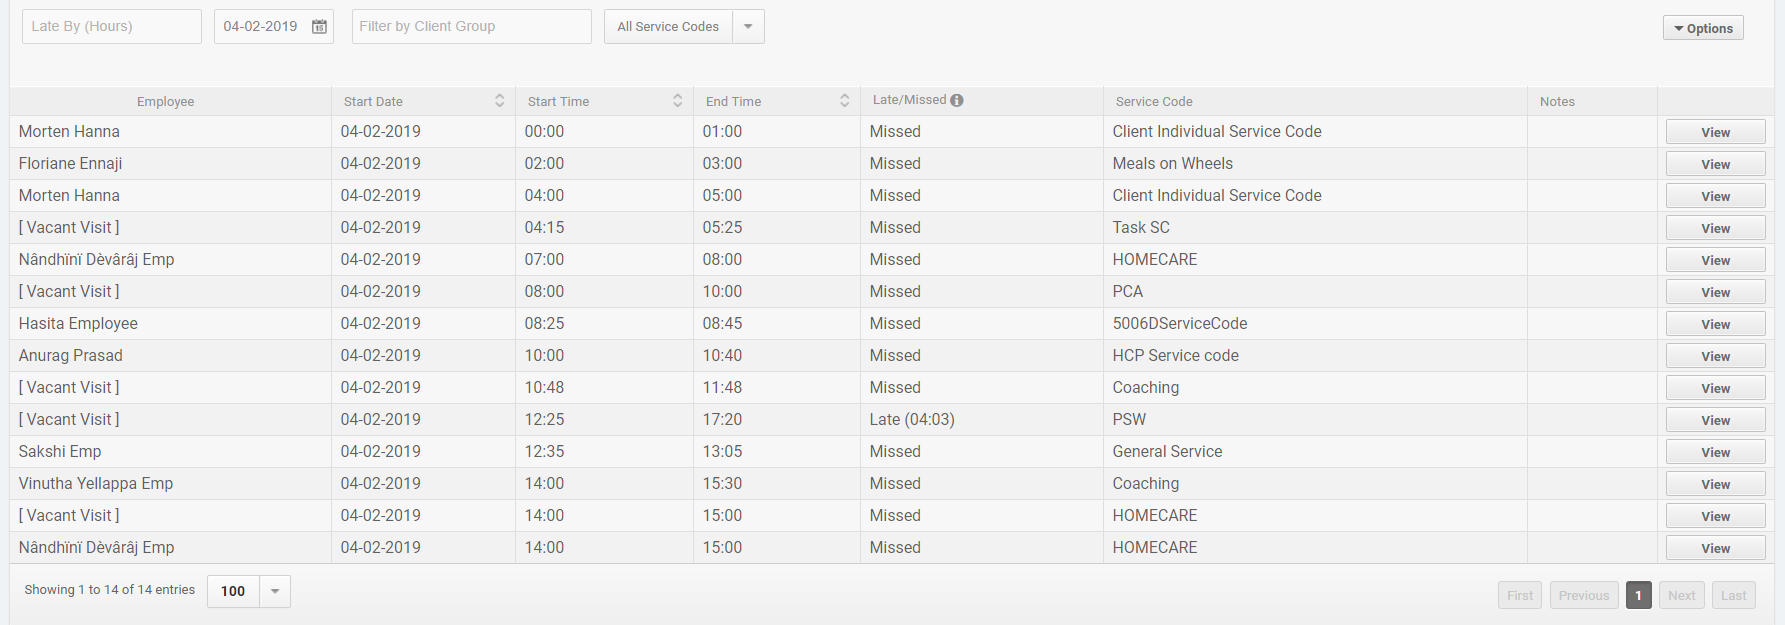Open the calendar date picker icon

click(319, 27)
